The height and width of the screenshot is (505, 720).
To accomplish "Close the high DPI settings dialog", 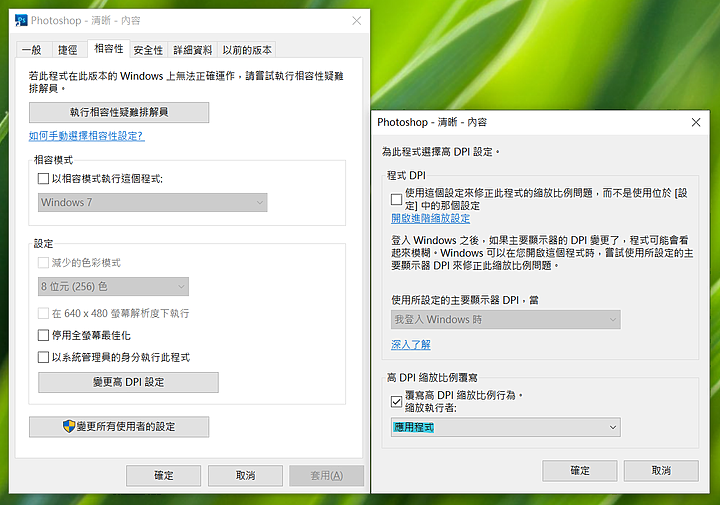I will pyautogui.click(x=696, y=122).
